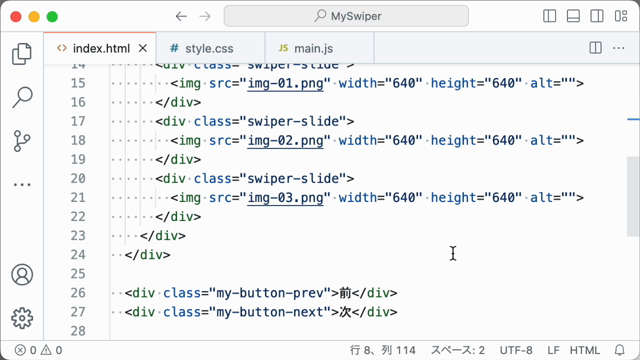Open editor more actions menu
The width and height of the screenshot is (640, 360).
click(619, 48)
